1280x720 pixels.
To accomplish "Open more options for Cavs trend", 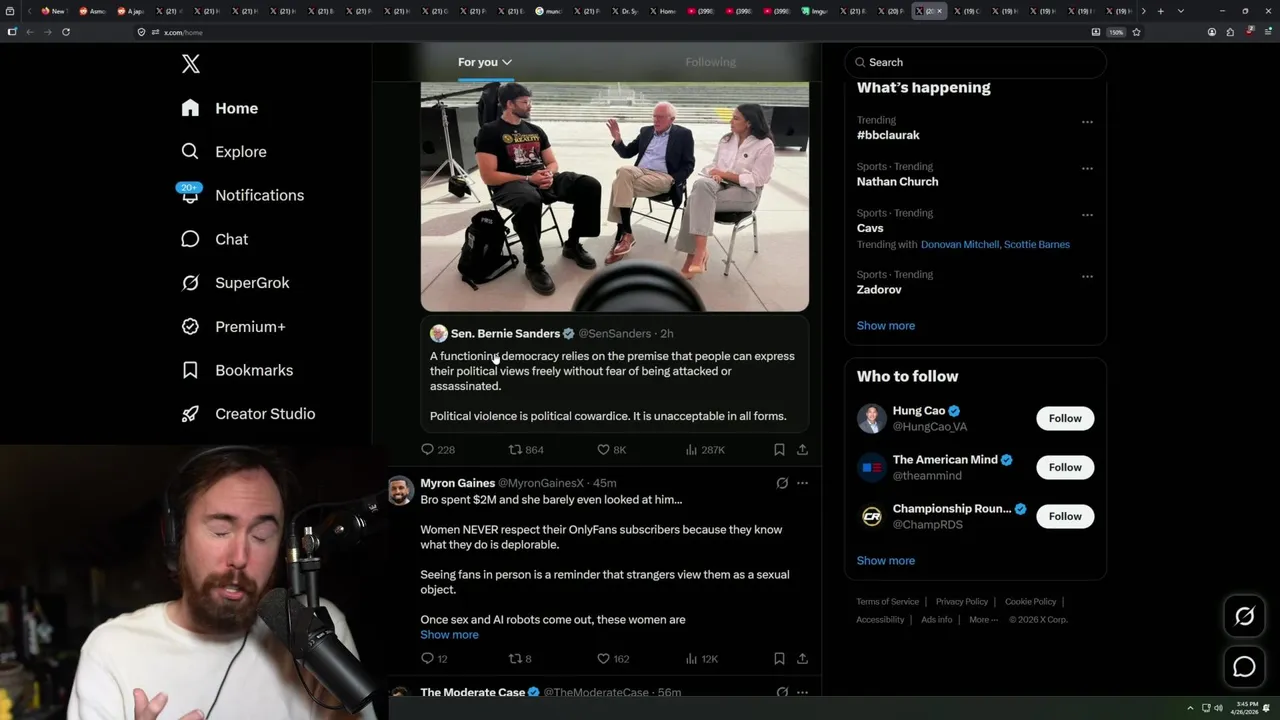I will pos(1087,215).
